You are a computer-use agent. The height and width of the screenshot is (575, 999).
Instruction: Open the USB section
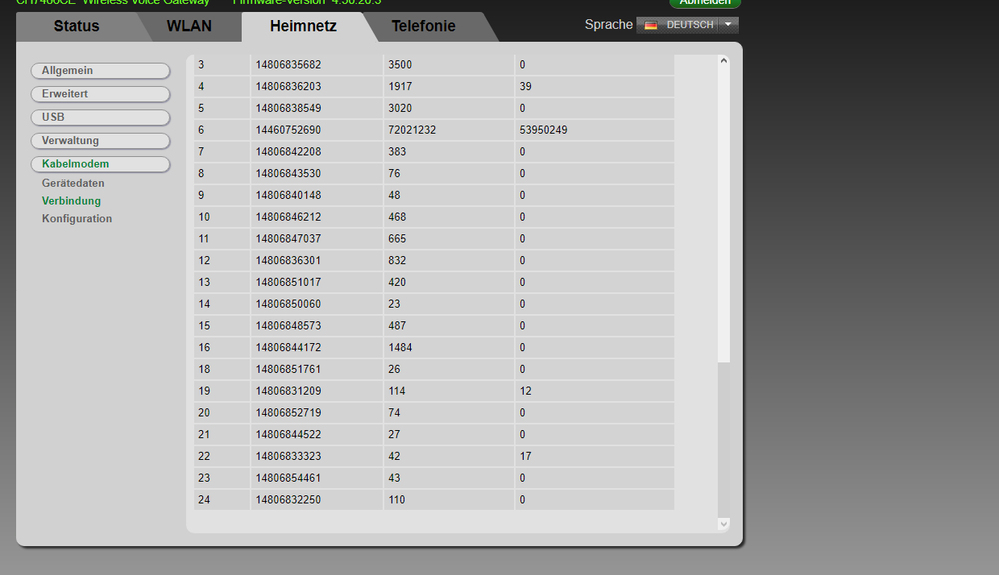[101, 117]
